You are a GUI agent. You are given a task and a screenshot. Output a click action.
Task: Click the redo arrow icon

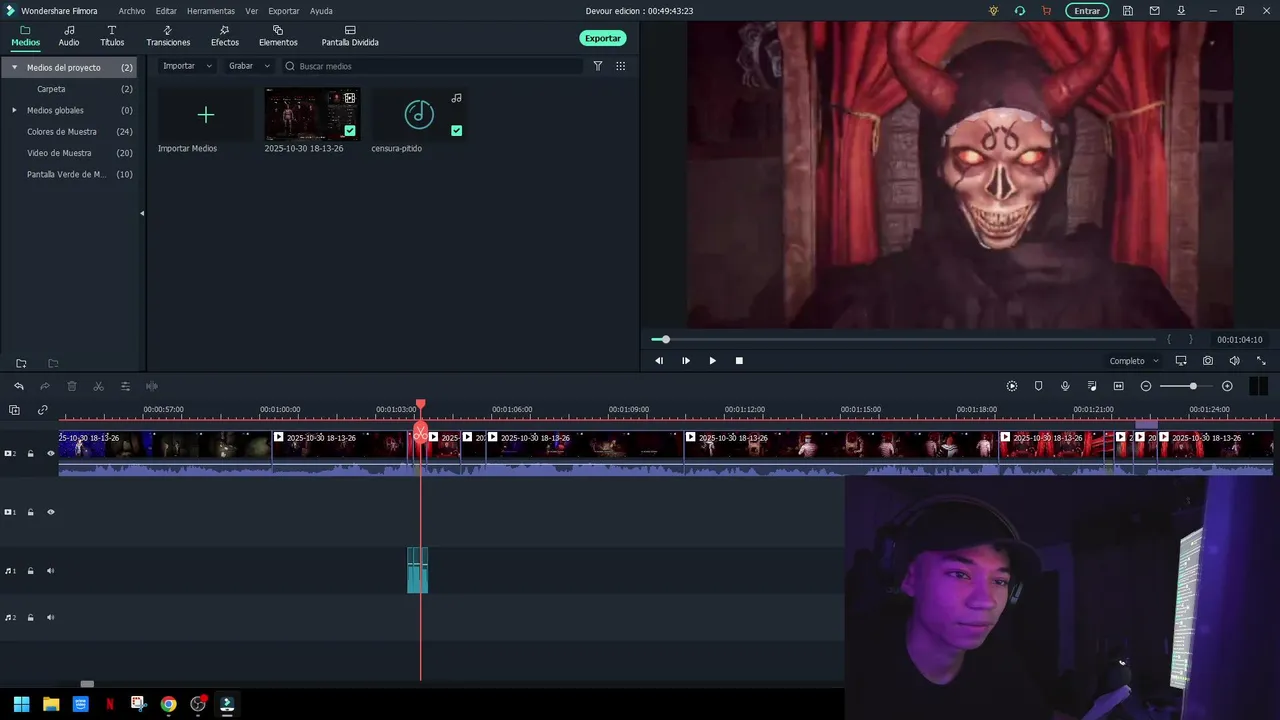tap(45, 386)
